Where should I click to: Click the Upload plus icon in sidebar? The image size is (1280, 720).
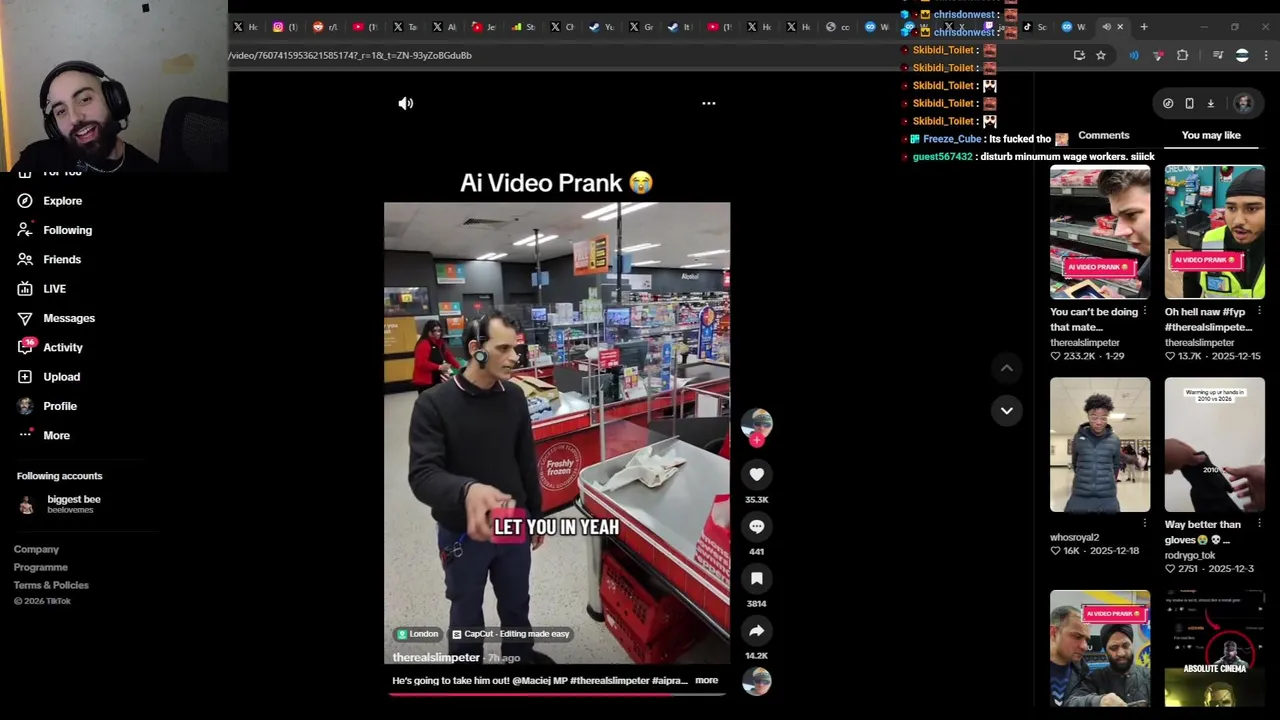point(25,377)
